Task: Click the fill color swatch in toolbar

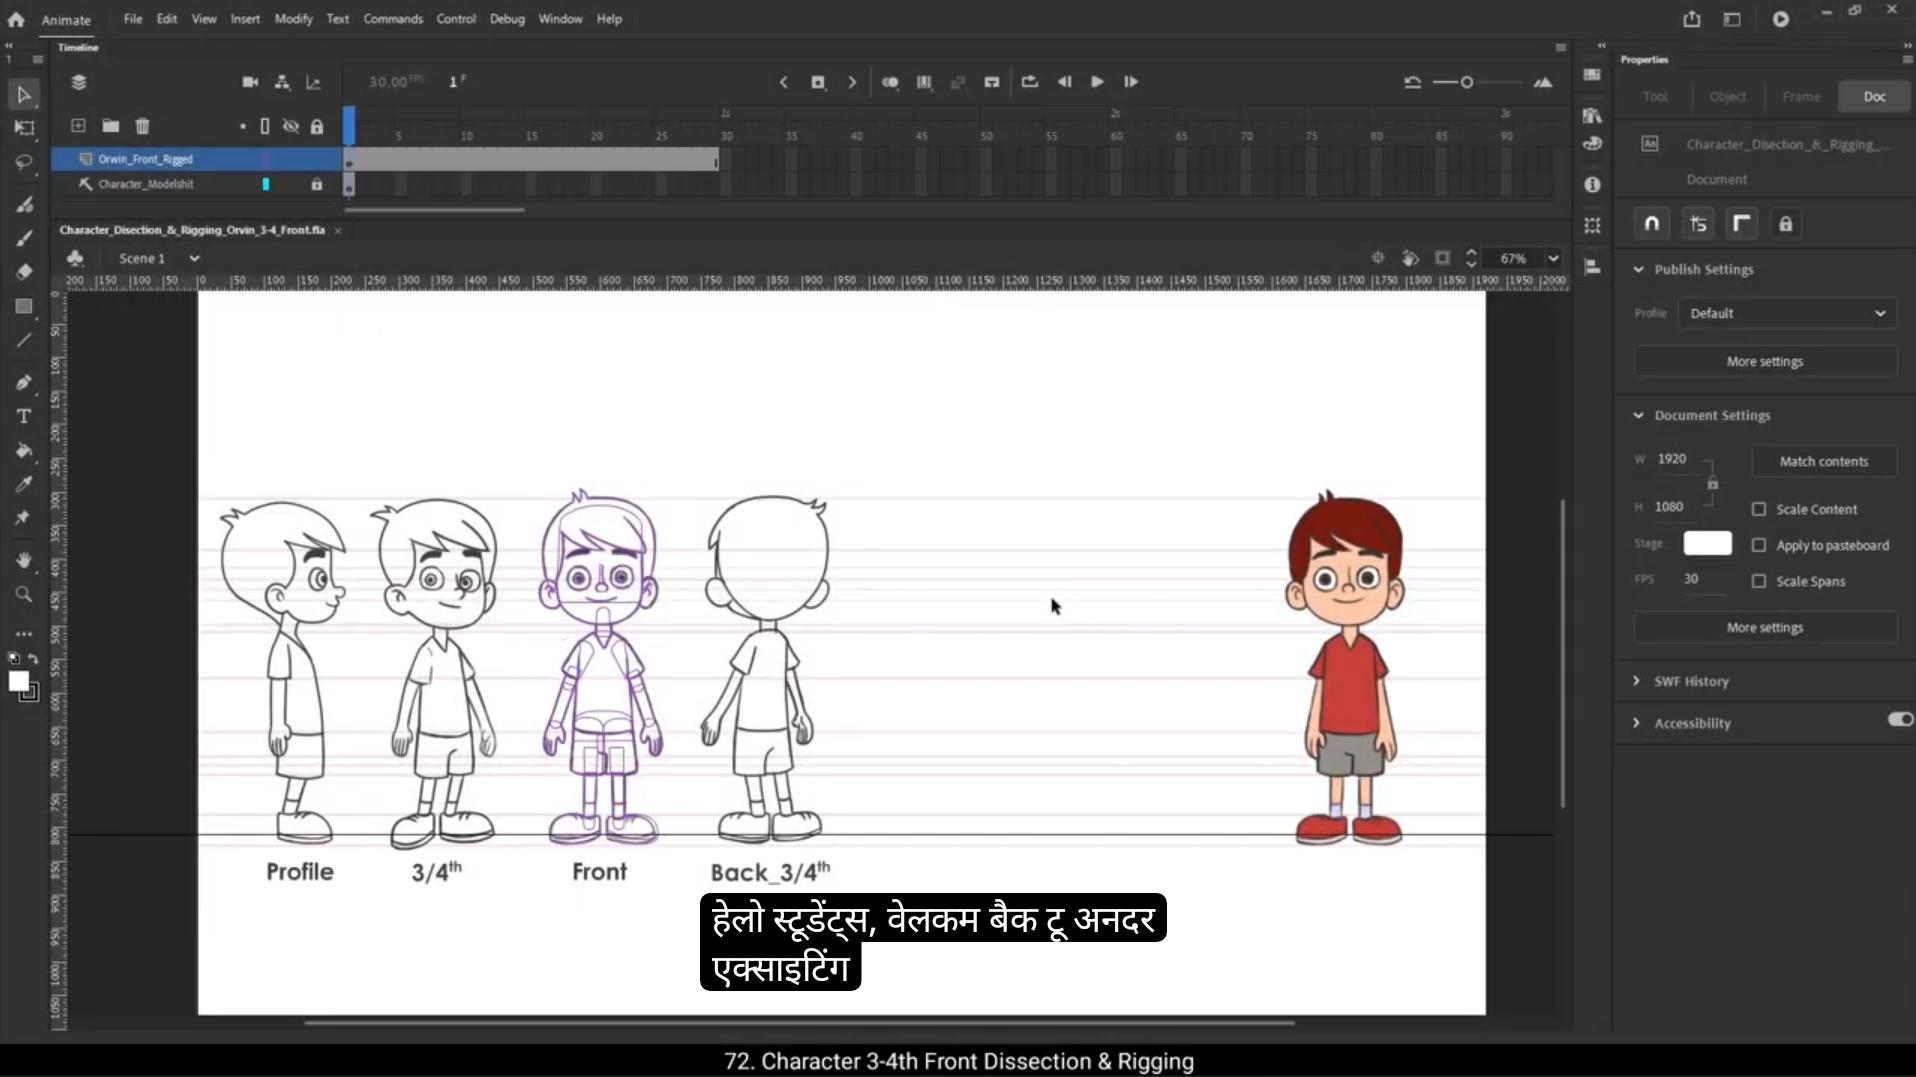Action: 18,681
